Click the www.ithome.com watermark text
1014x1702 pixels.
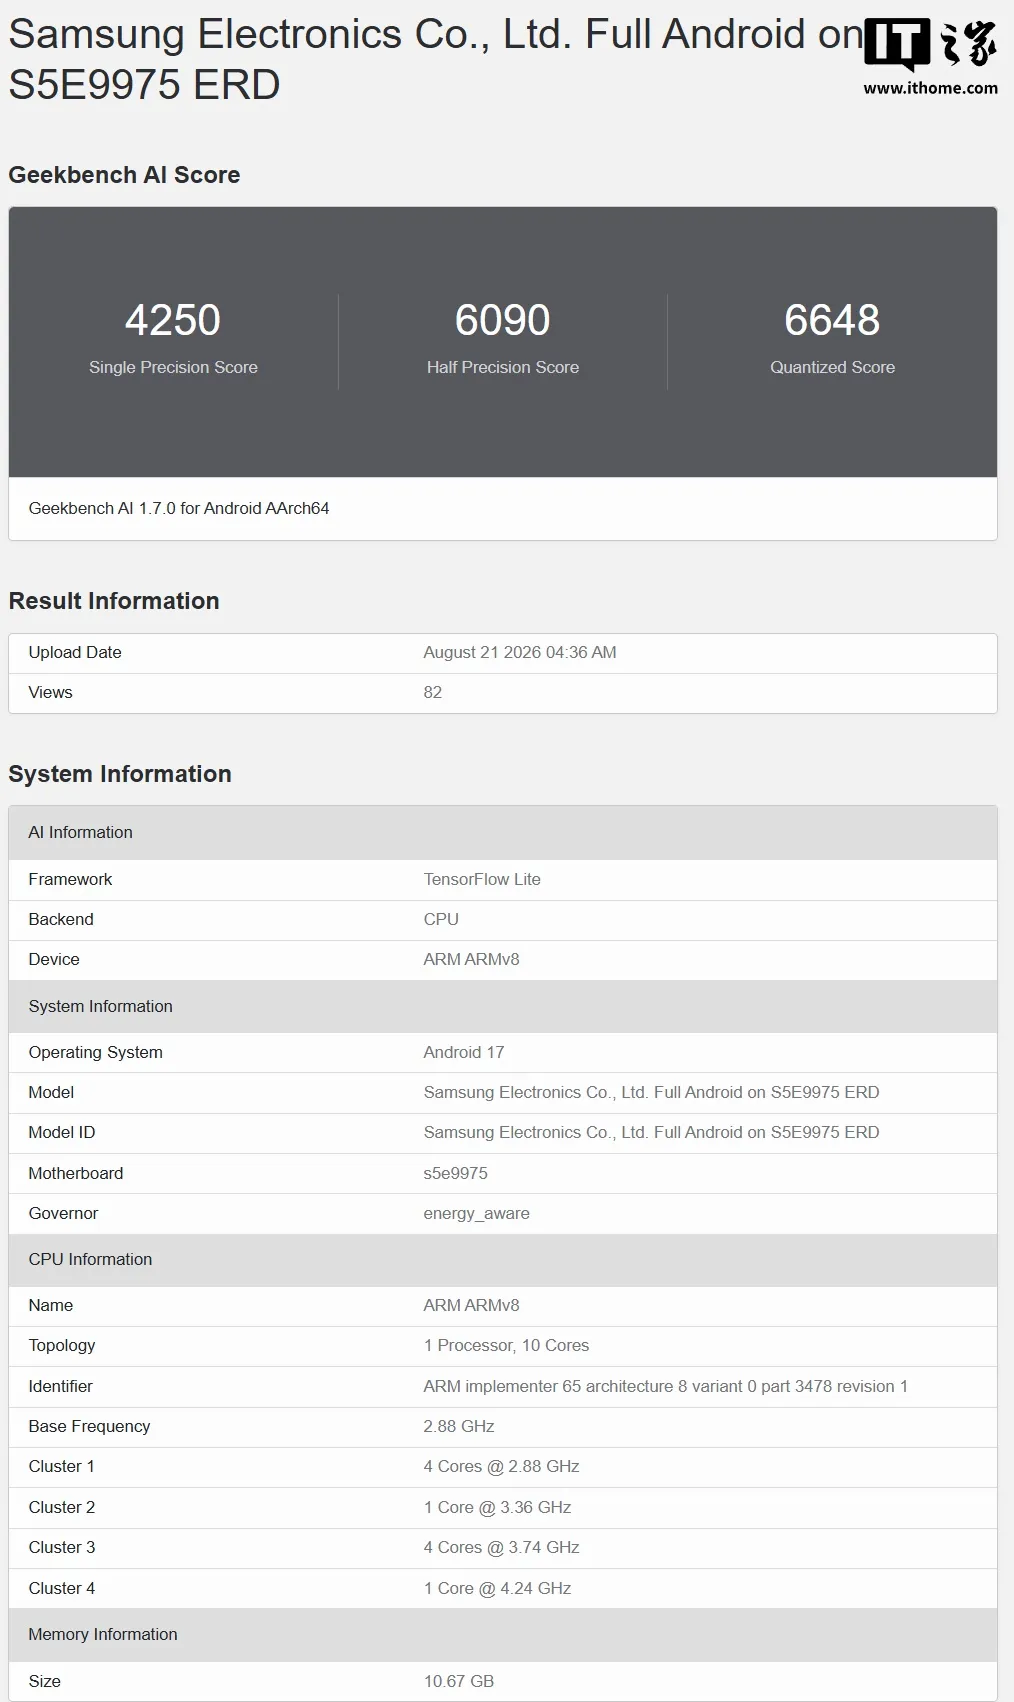pyautogui.click(x=930, y=88)
